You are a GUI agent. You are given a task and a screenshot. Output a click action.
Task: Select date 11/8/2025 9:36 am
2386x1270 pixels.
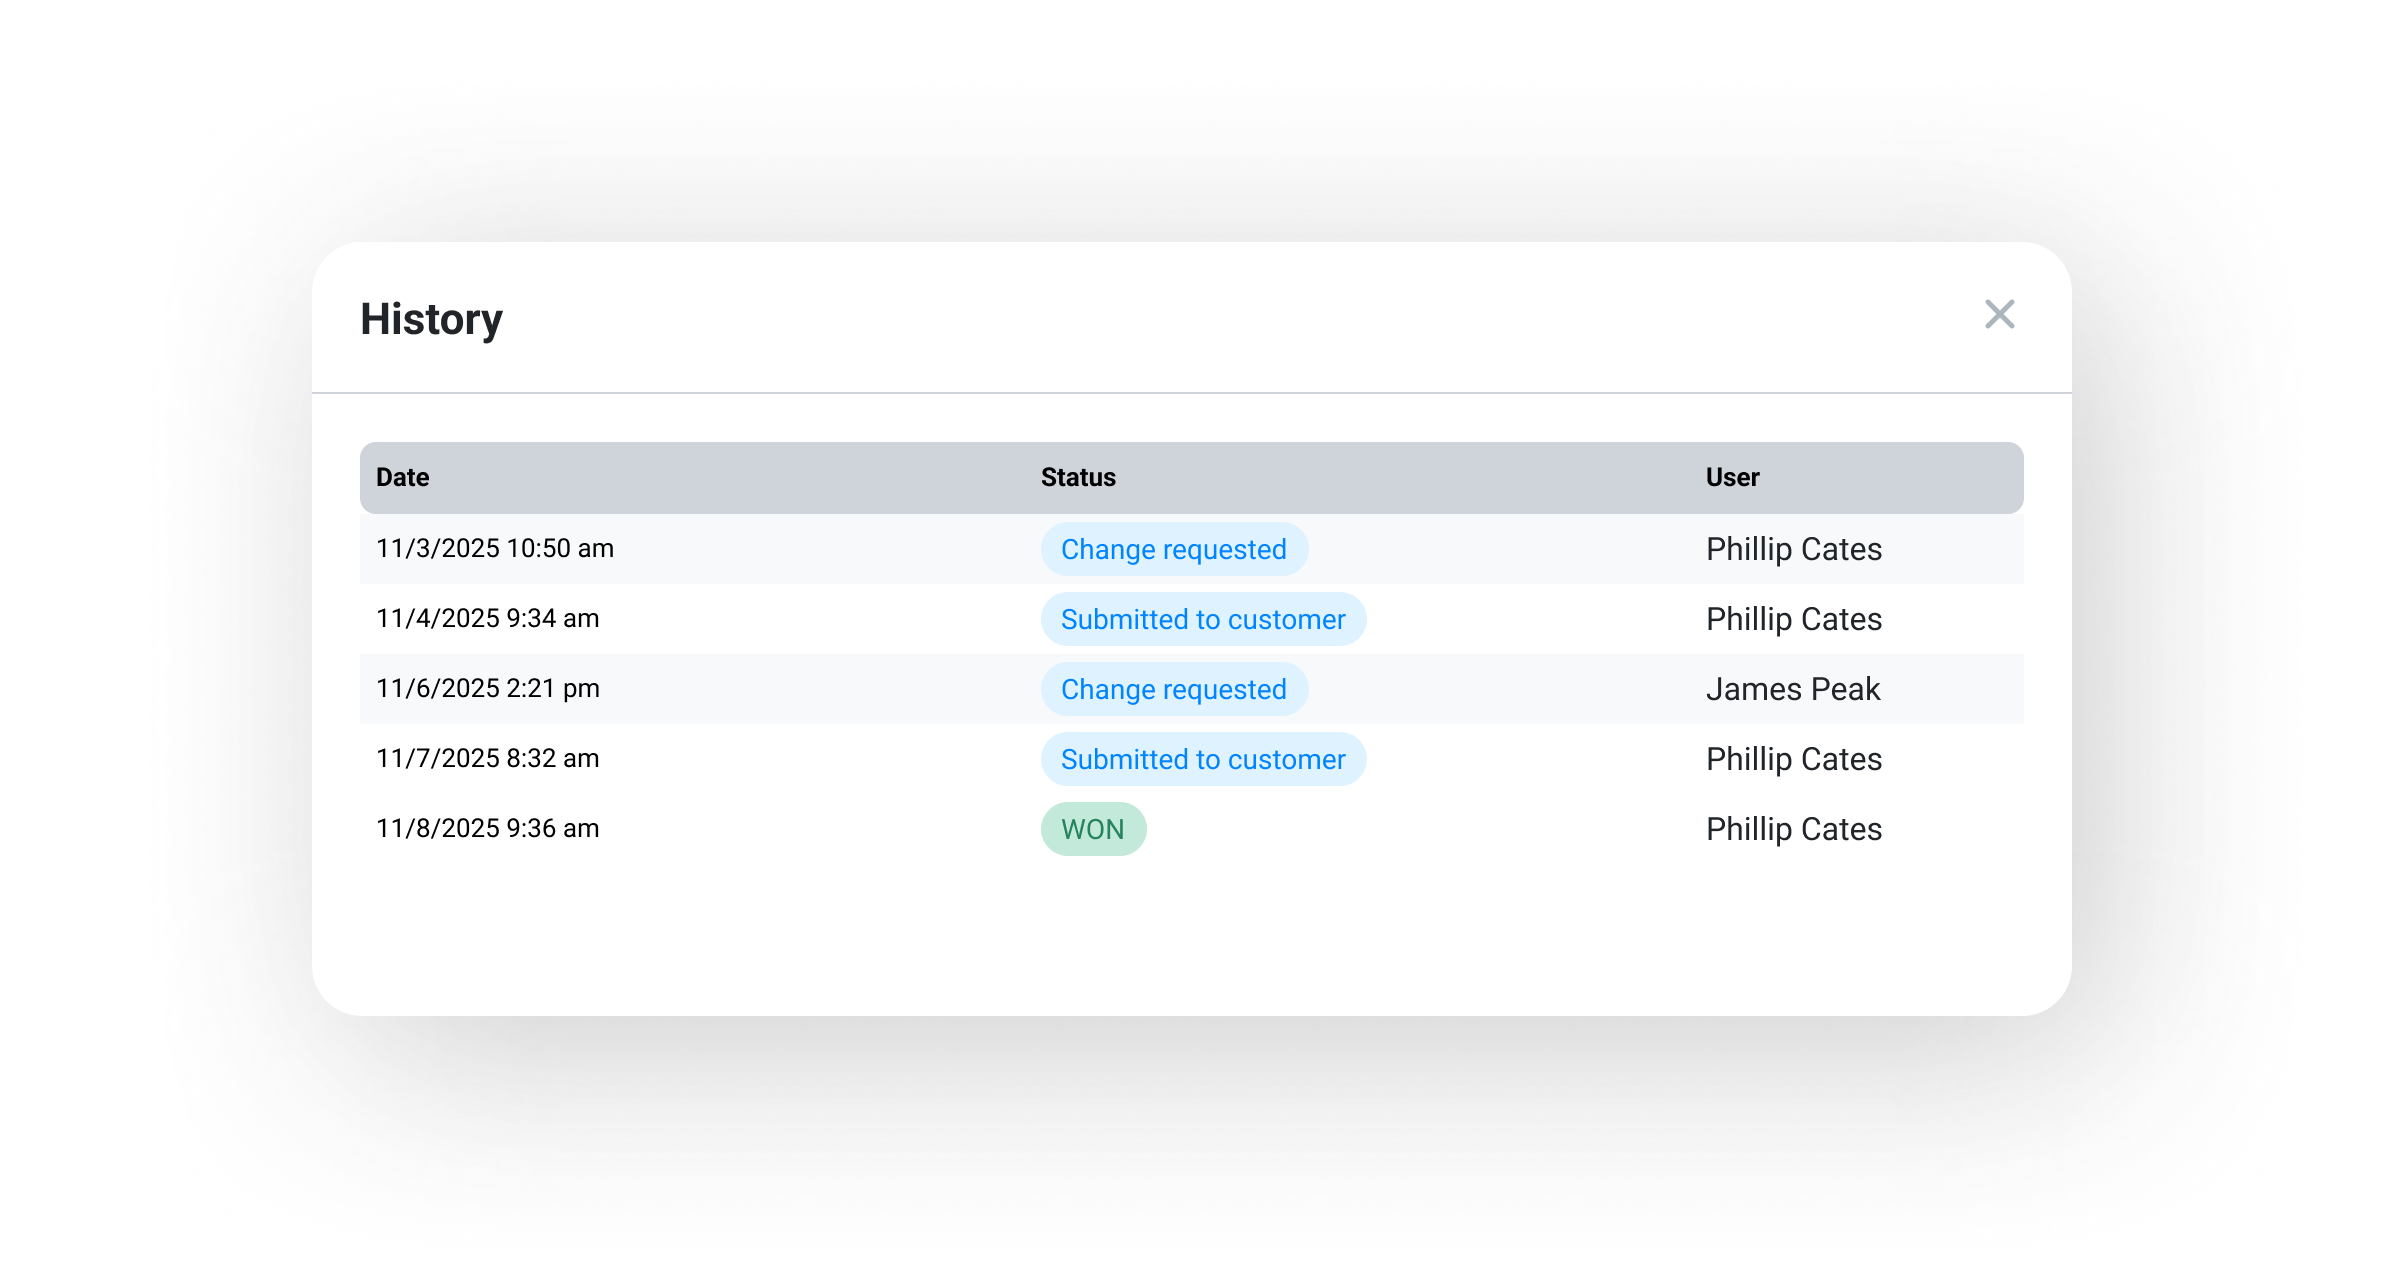coord(487,828)
